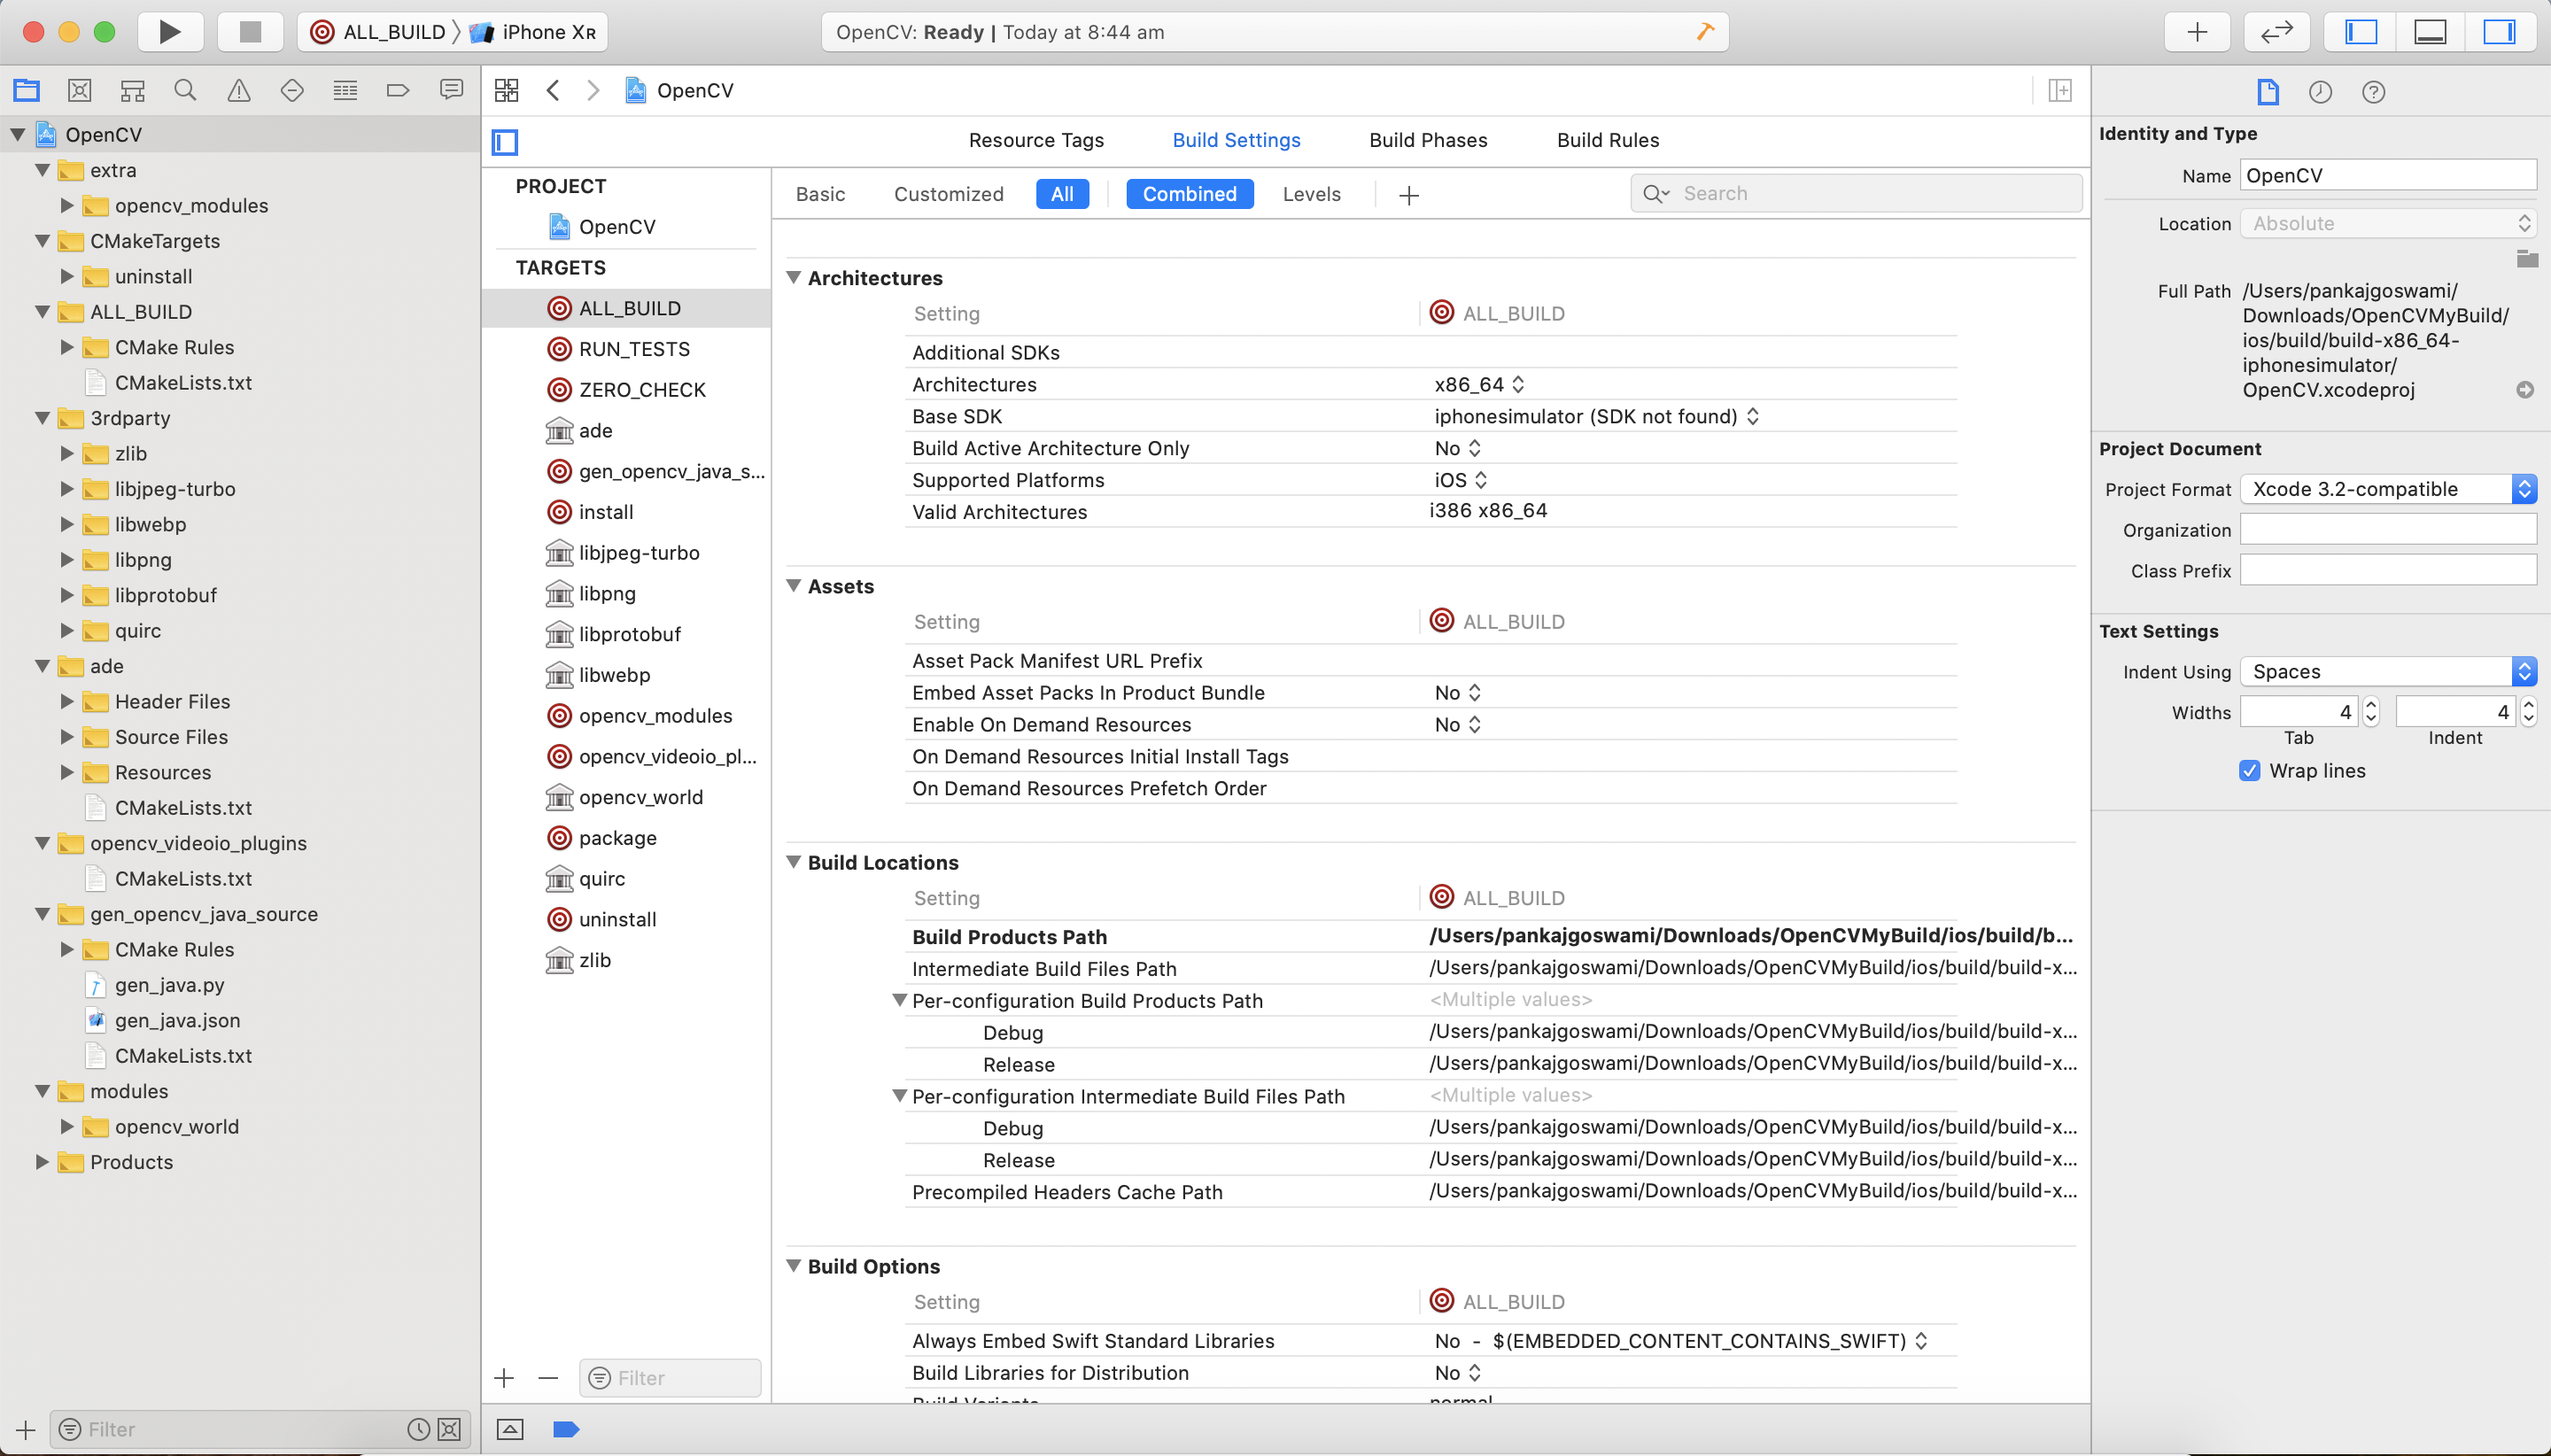Click the Organization text field
This screenshot has width=2551, height=1456.
pyautogui.click(x=2388, y=530)
